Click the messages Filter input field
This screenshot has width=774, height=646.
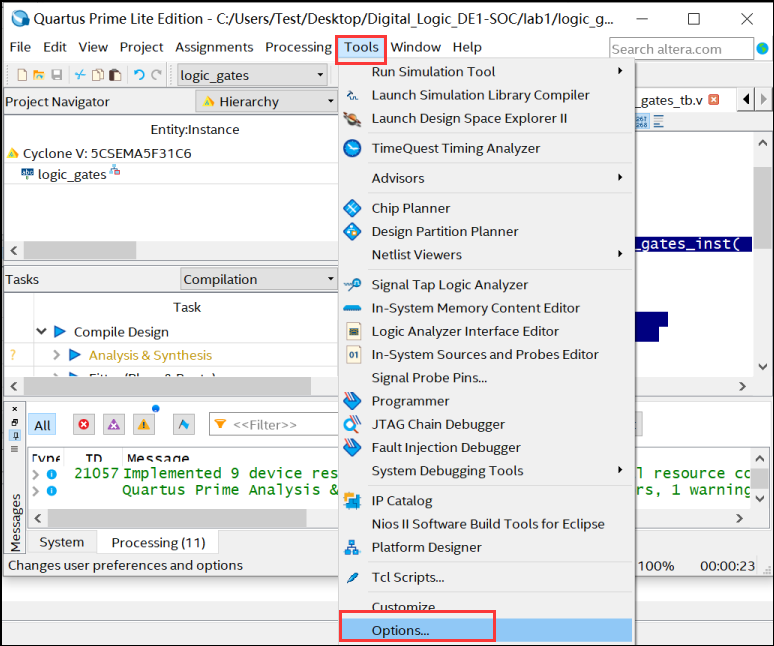click(274, 424)
